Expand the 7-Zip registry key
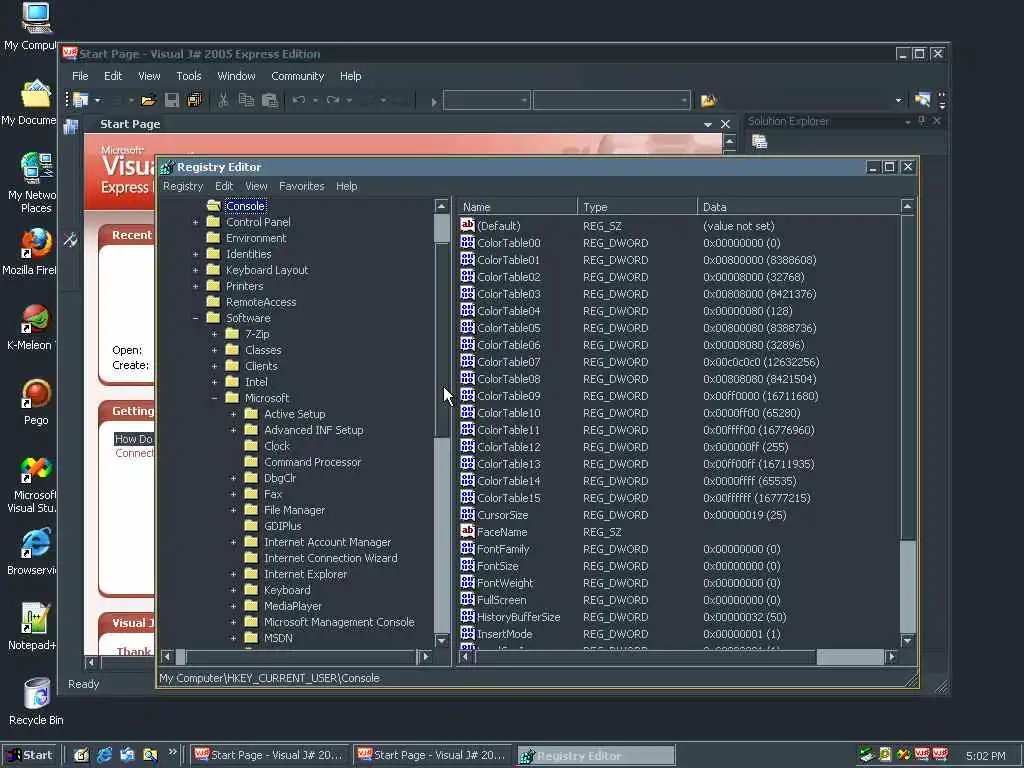Viewport: 1024px width, 768px height. (x=214, y=334)
